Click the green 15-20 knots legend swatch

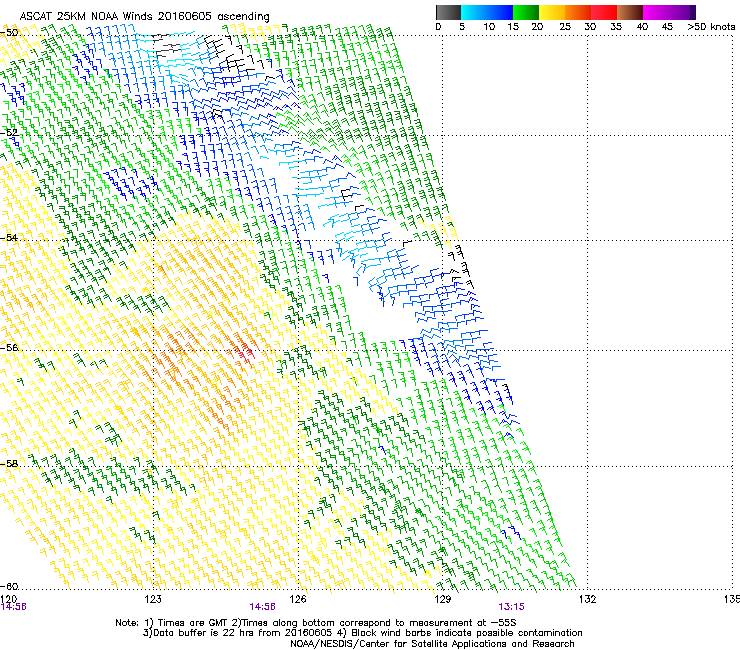[526, 12]
